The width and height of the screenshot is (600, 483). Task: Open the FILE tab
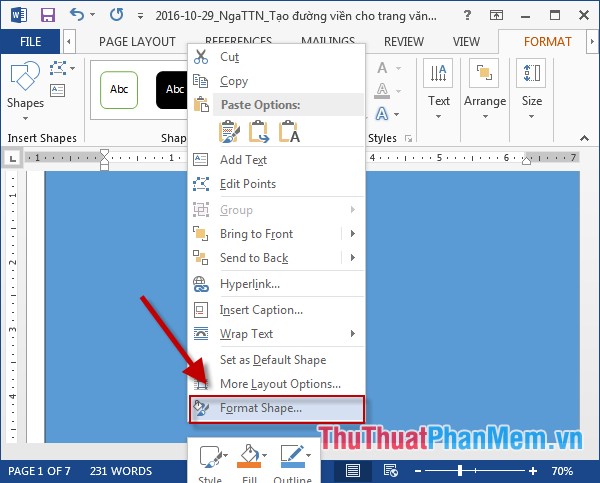30,41
